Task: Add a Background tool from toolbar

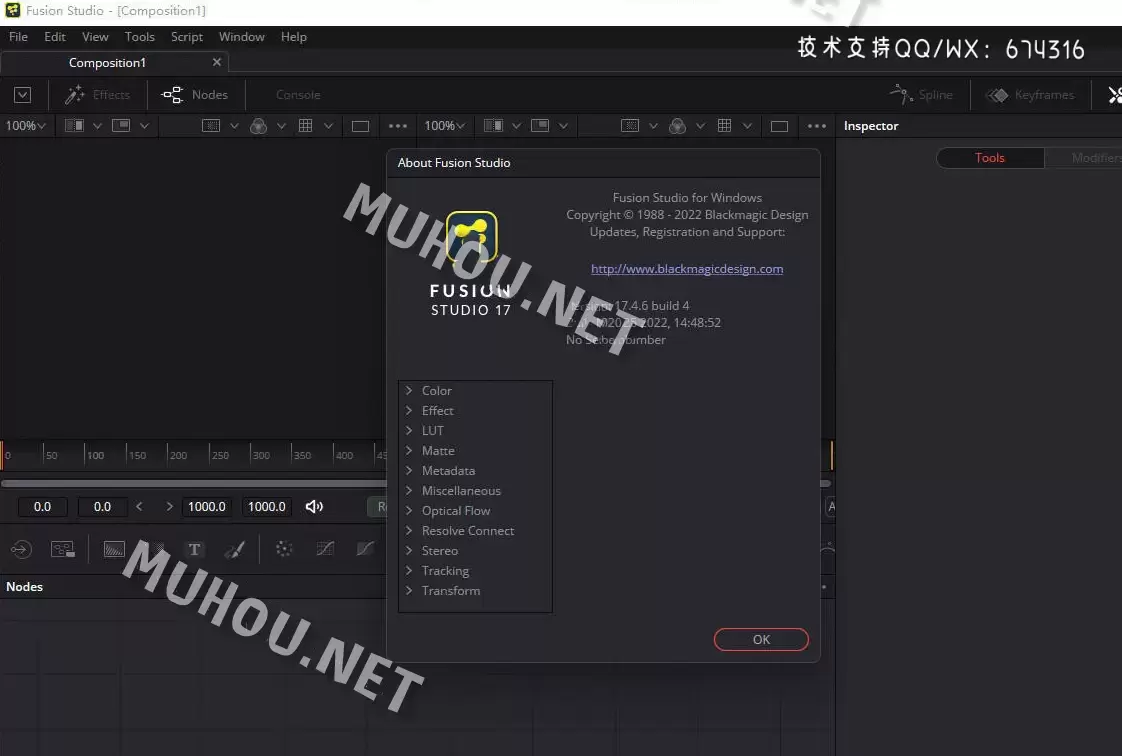Action: [114, 549]
